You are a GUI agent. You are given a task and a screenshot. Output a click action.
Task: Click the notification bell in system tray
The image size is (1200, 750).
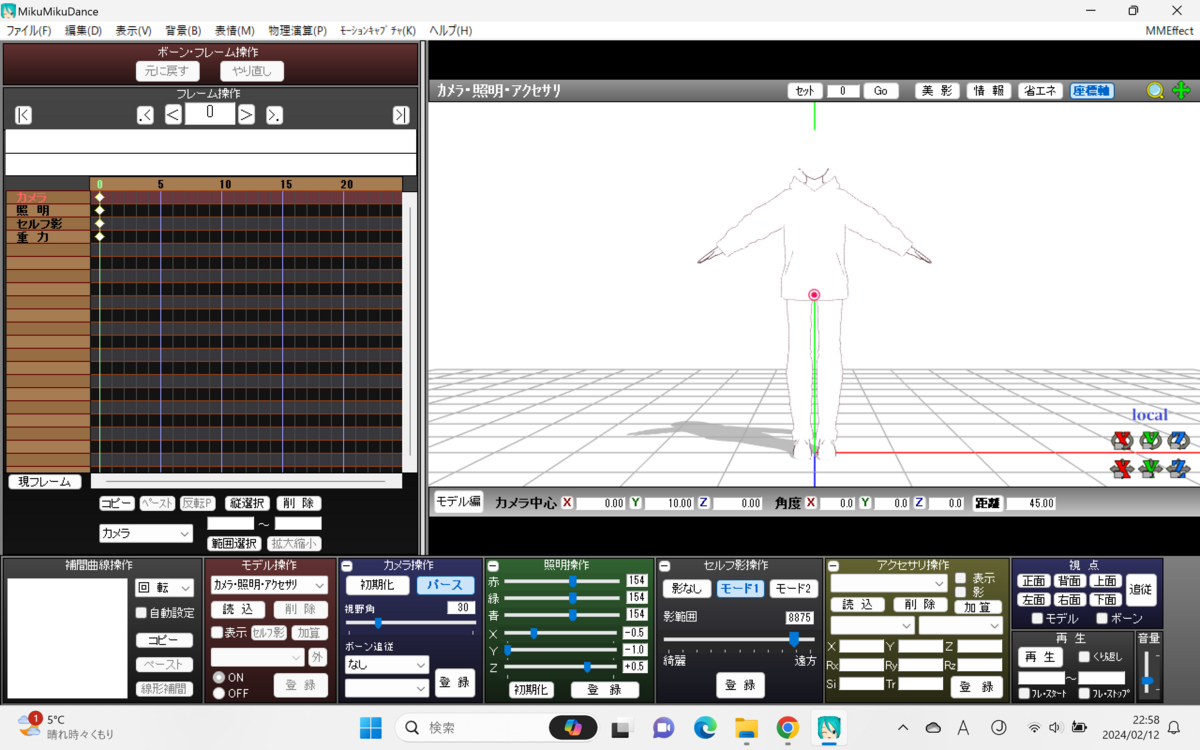(1174, 727)
